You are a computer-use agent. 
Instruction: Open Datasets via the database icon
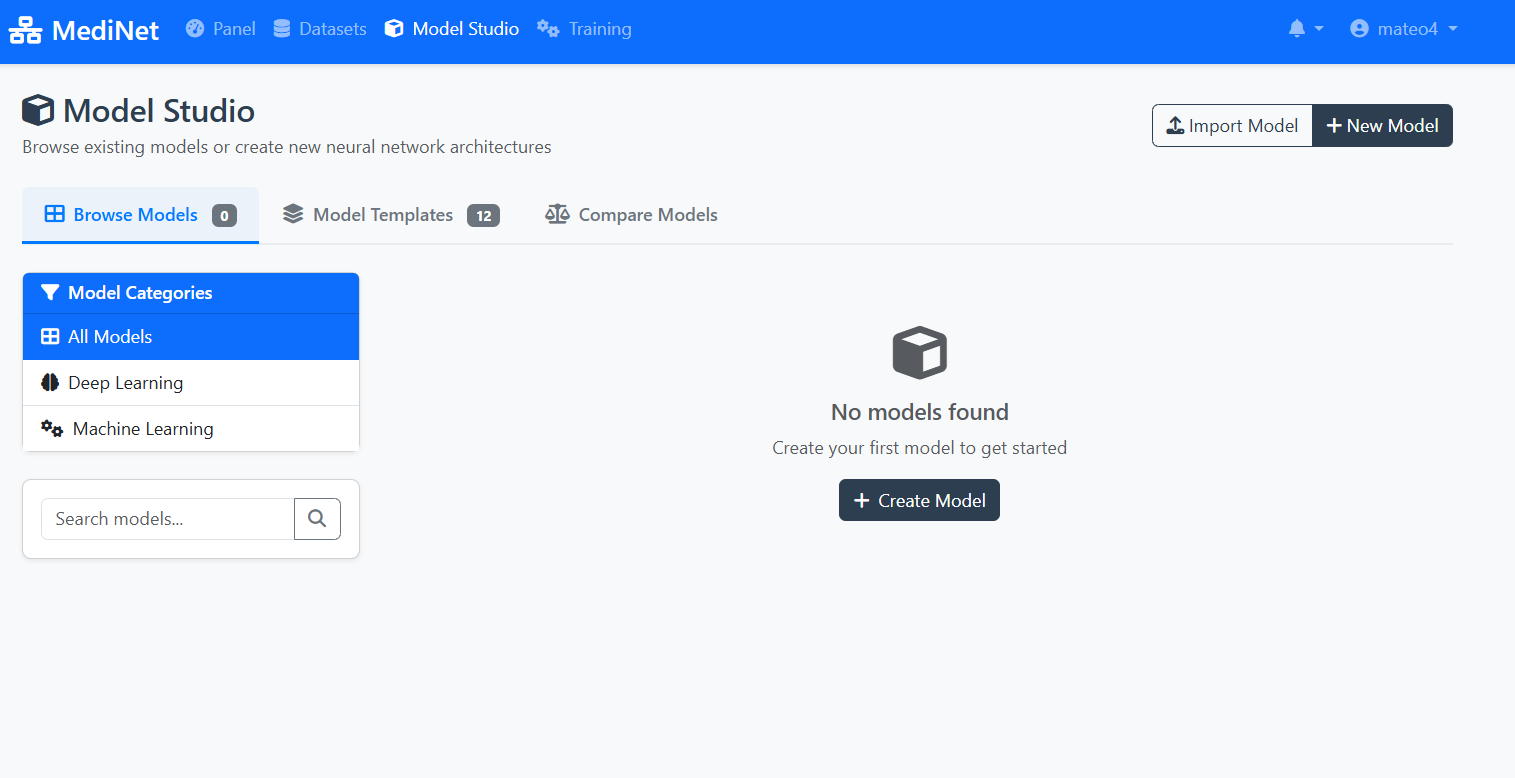pos(281,29)
